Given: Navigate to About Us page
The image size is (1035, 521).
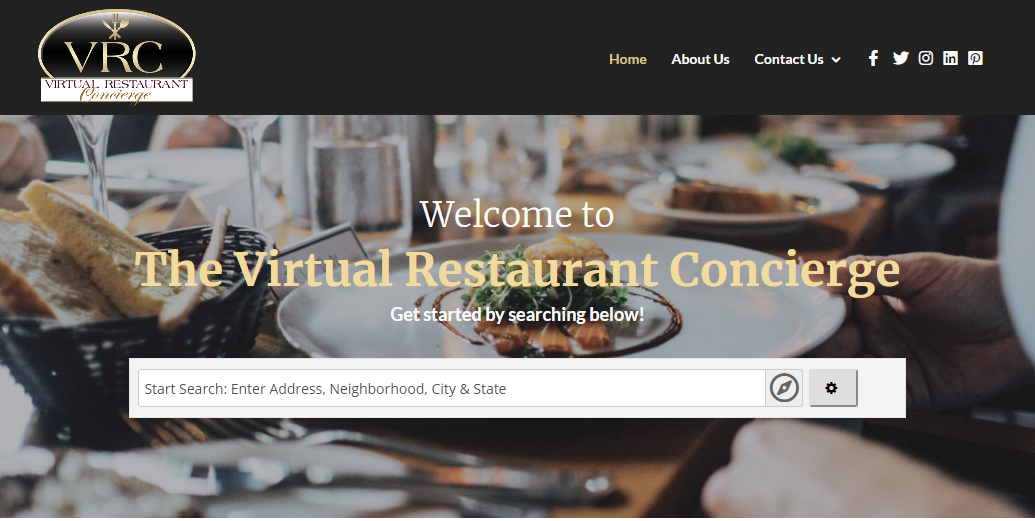Looking at the screenshot, I should (700, 59).
